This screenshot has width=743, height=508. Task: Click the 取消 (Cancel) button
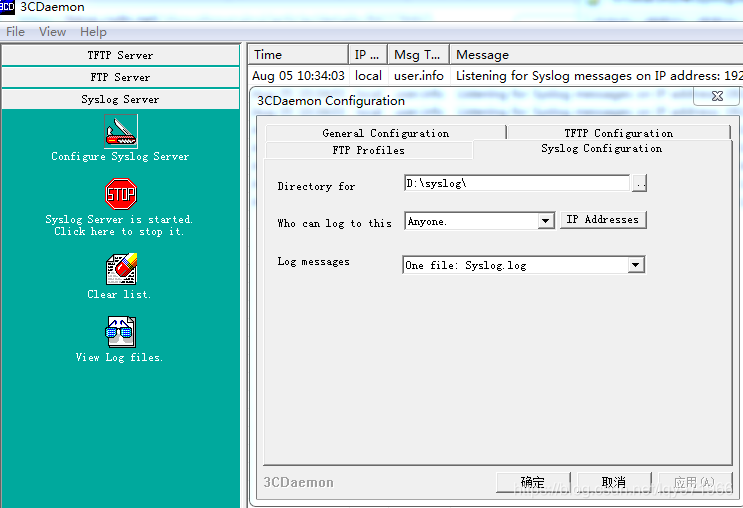point(614,482)
